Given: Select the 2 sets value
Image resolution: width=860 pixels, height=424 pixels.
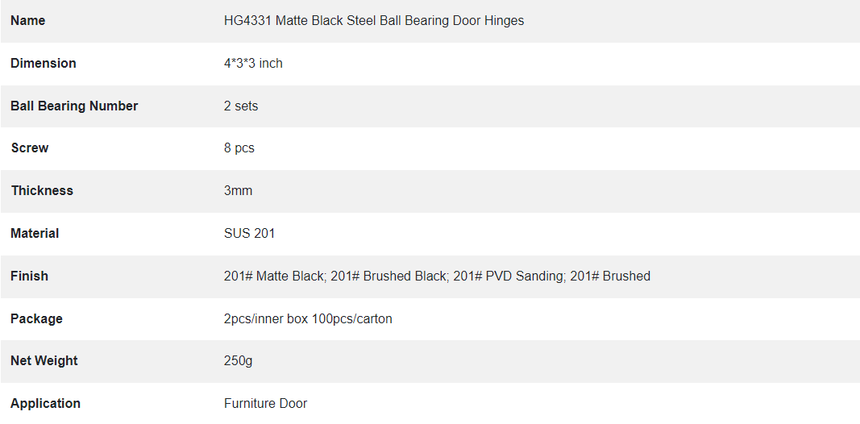Looking at the screenshot, I should (x=241, y=106).
